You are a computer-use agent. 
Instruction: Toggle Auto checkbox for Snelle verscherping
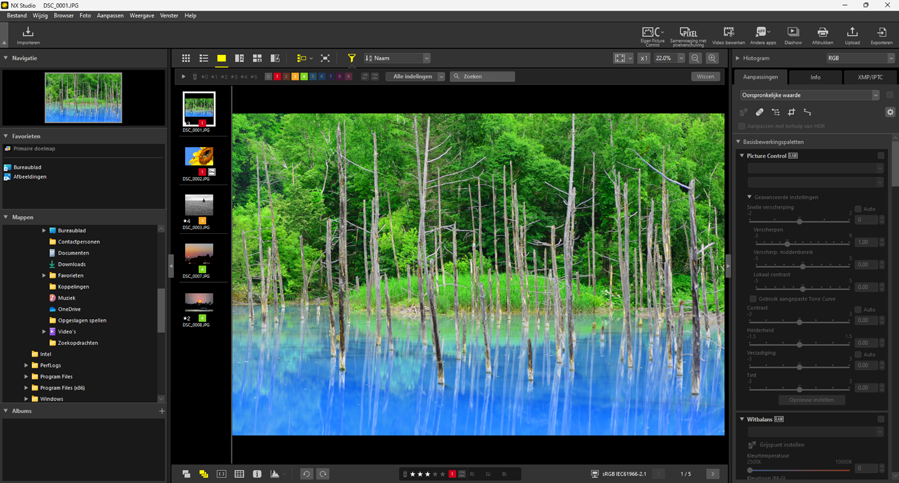click(858, 209)
